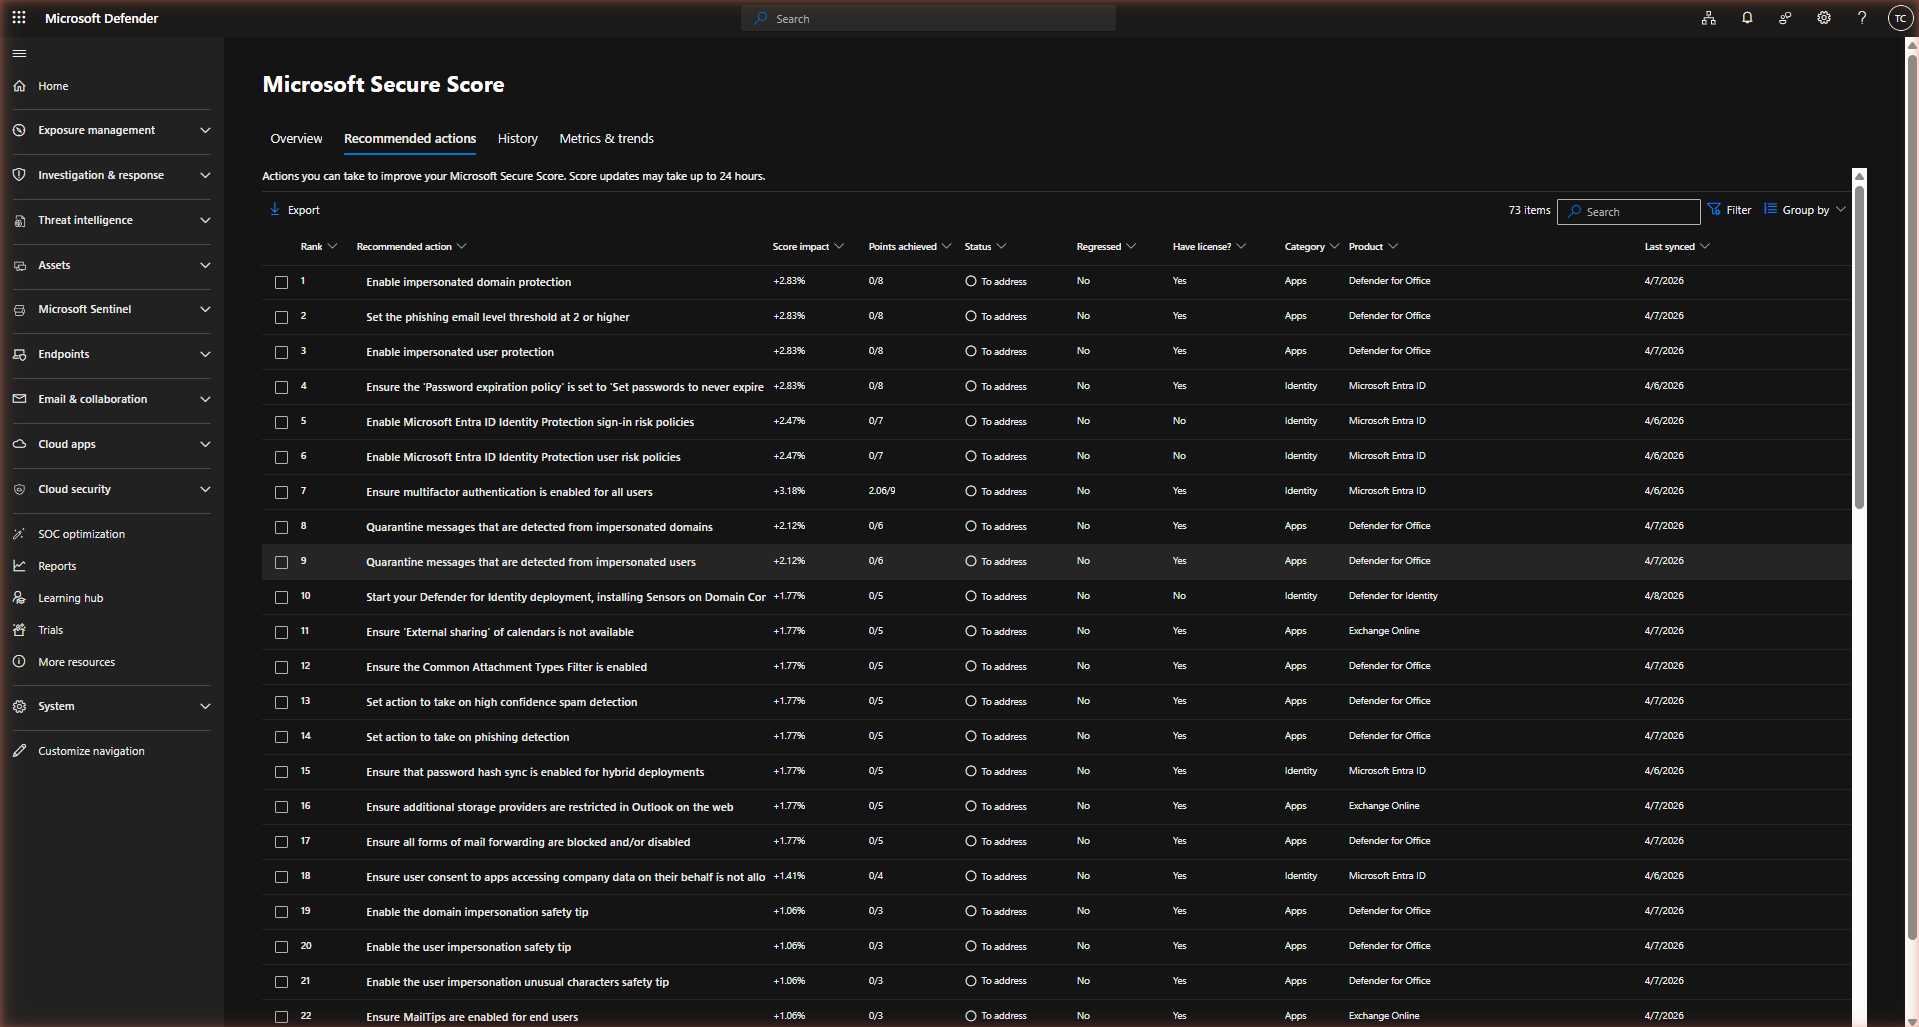The image size is (1919, 1027).
Task: Open the Status column header dropdown
Action: [x=985, y=247]
